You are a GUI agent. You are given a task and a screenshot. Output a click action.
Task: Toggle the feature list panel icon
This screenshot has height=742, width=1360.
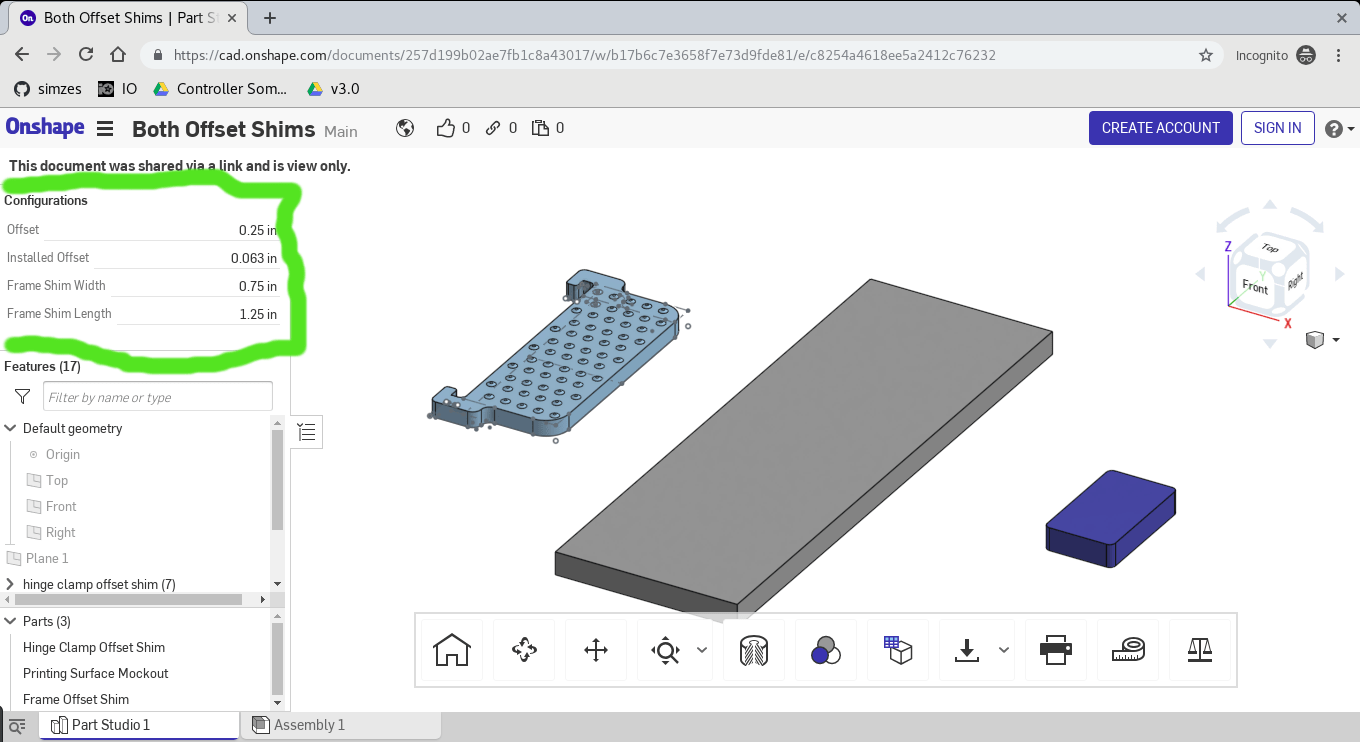[x=307, y=432]
